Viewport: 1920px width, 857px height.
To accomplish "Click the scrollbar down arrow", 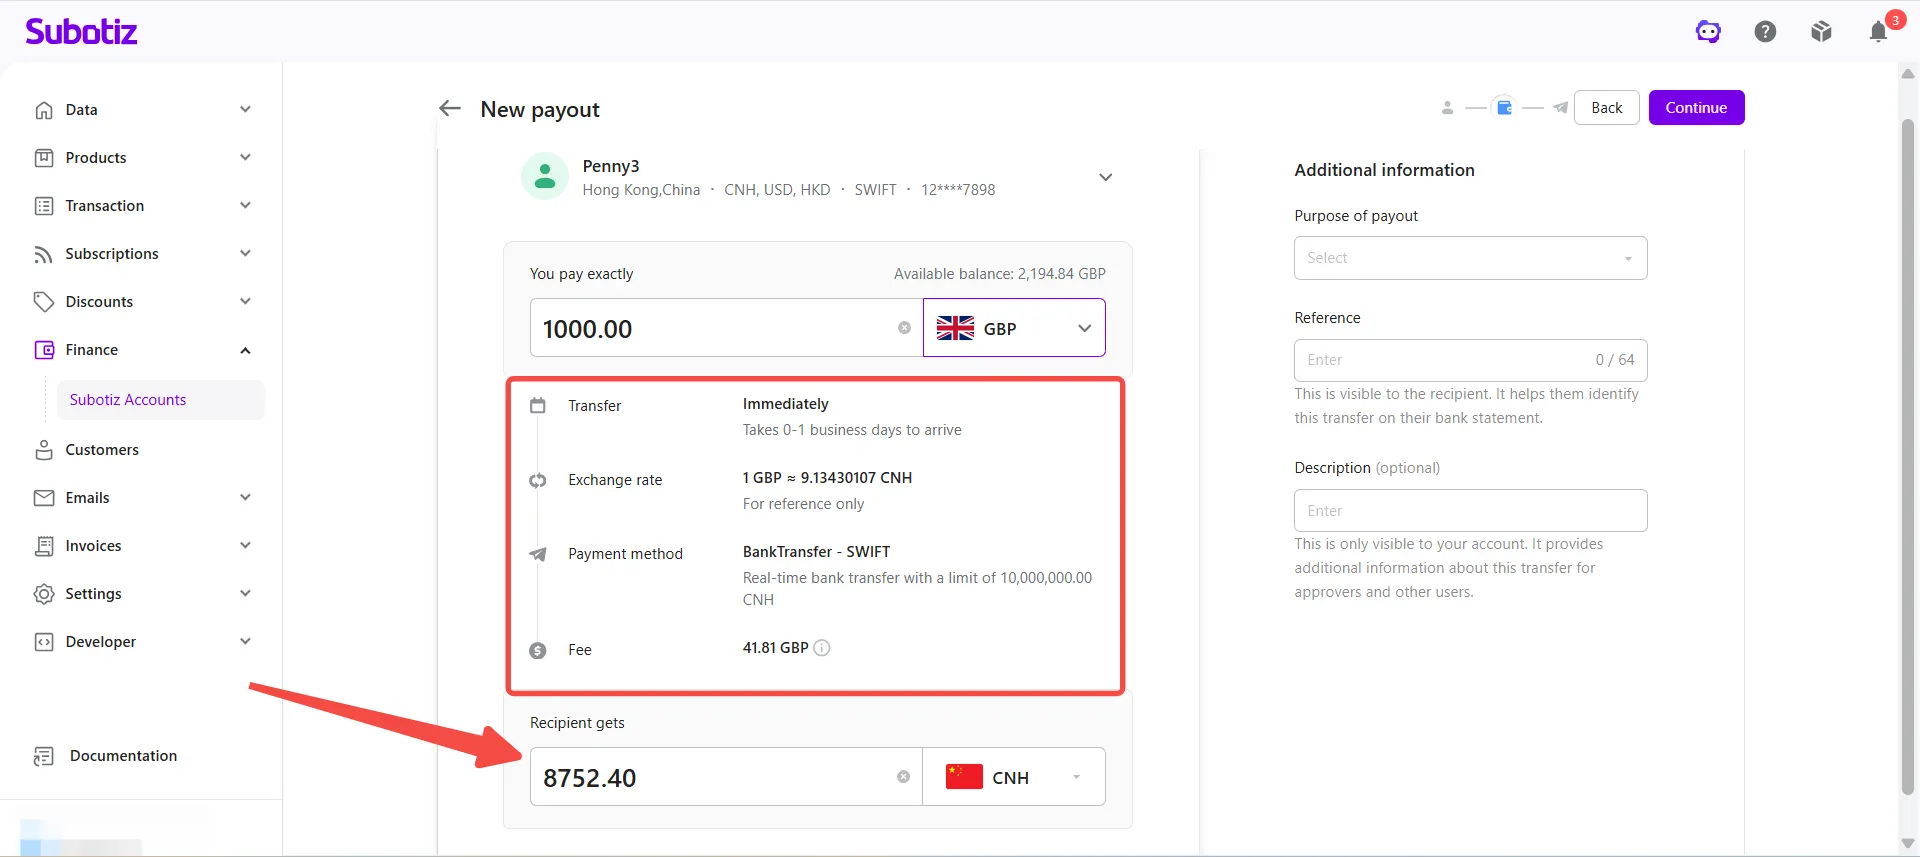I will point(1908,843).
